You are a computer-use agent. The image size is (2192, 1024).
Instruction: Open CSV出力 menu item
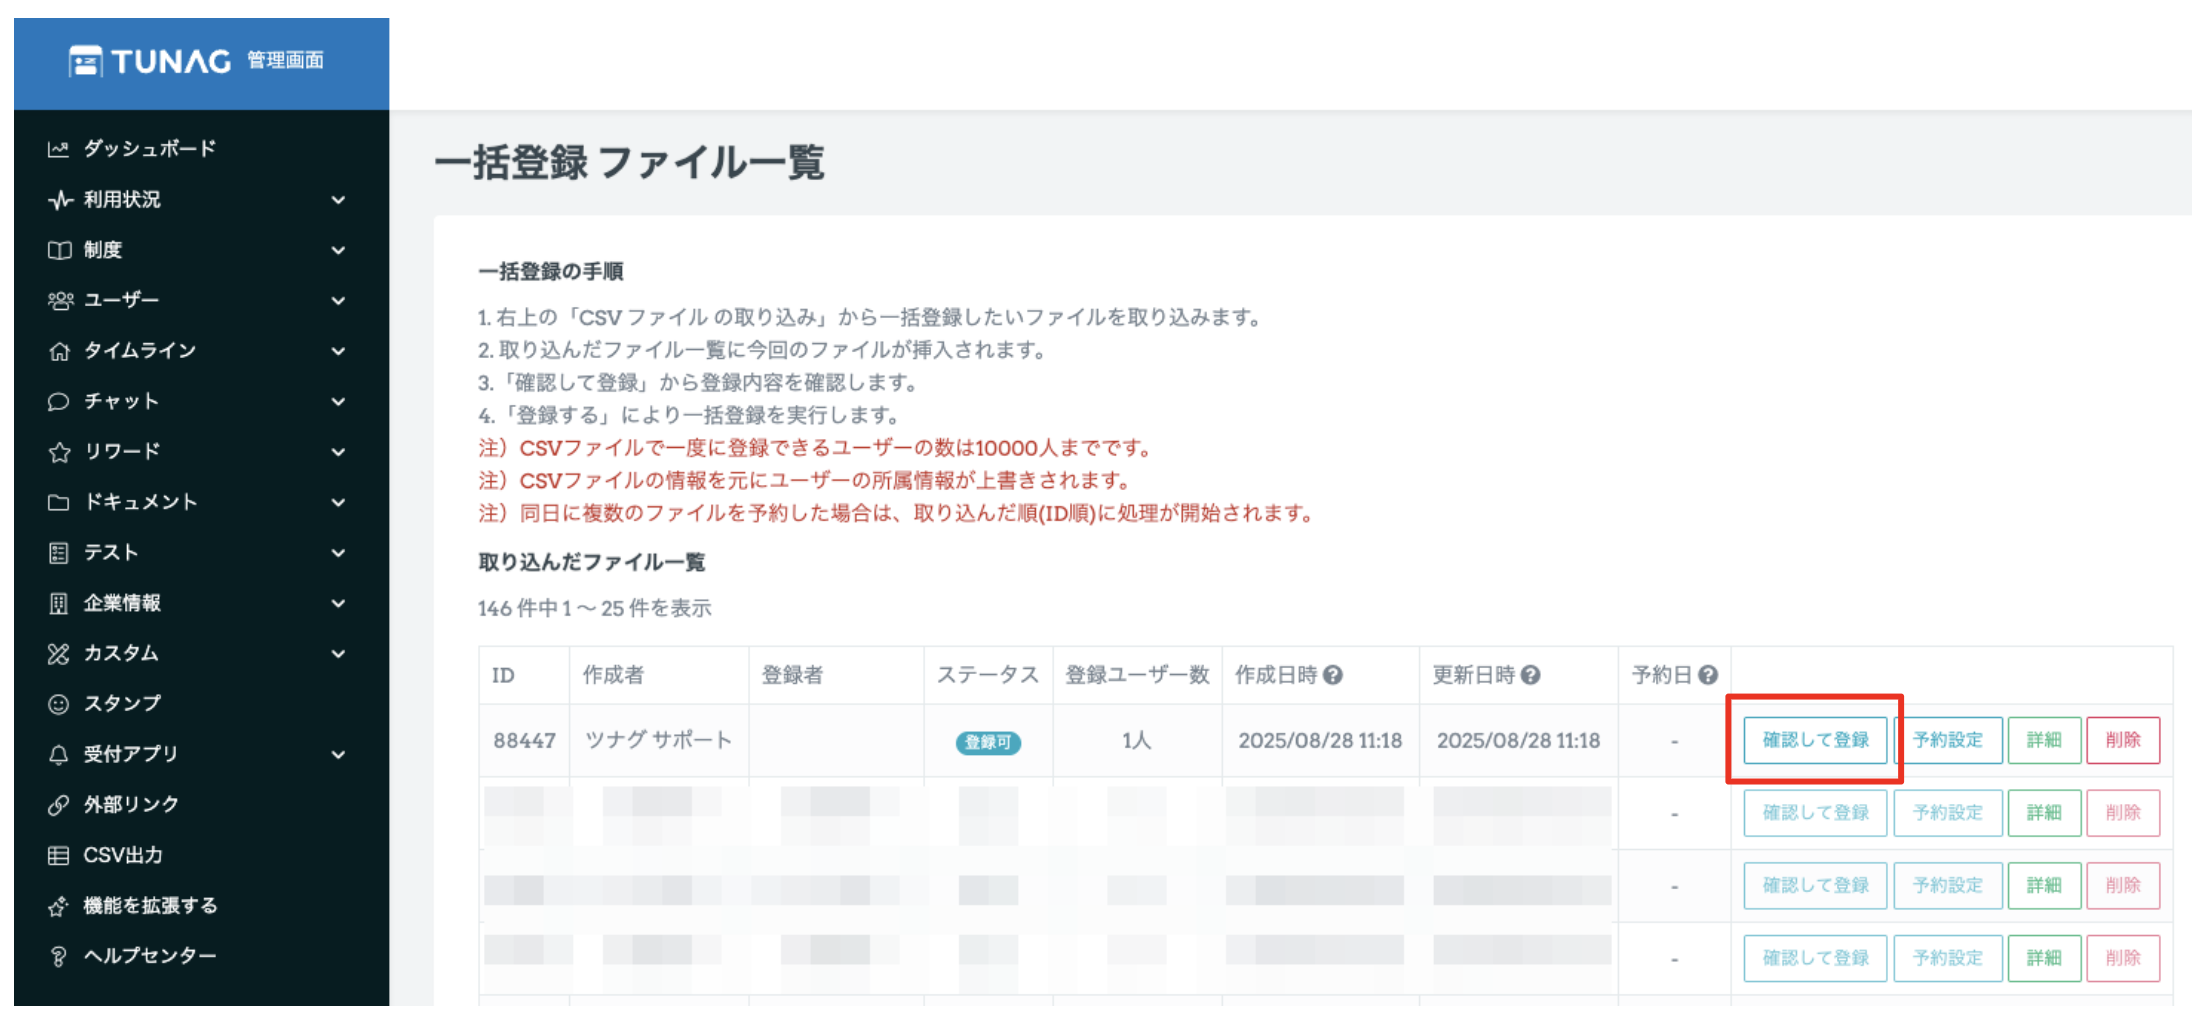(x=123, y=856)
